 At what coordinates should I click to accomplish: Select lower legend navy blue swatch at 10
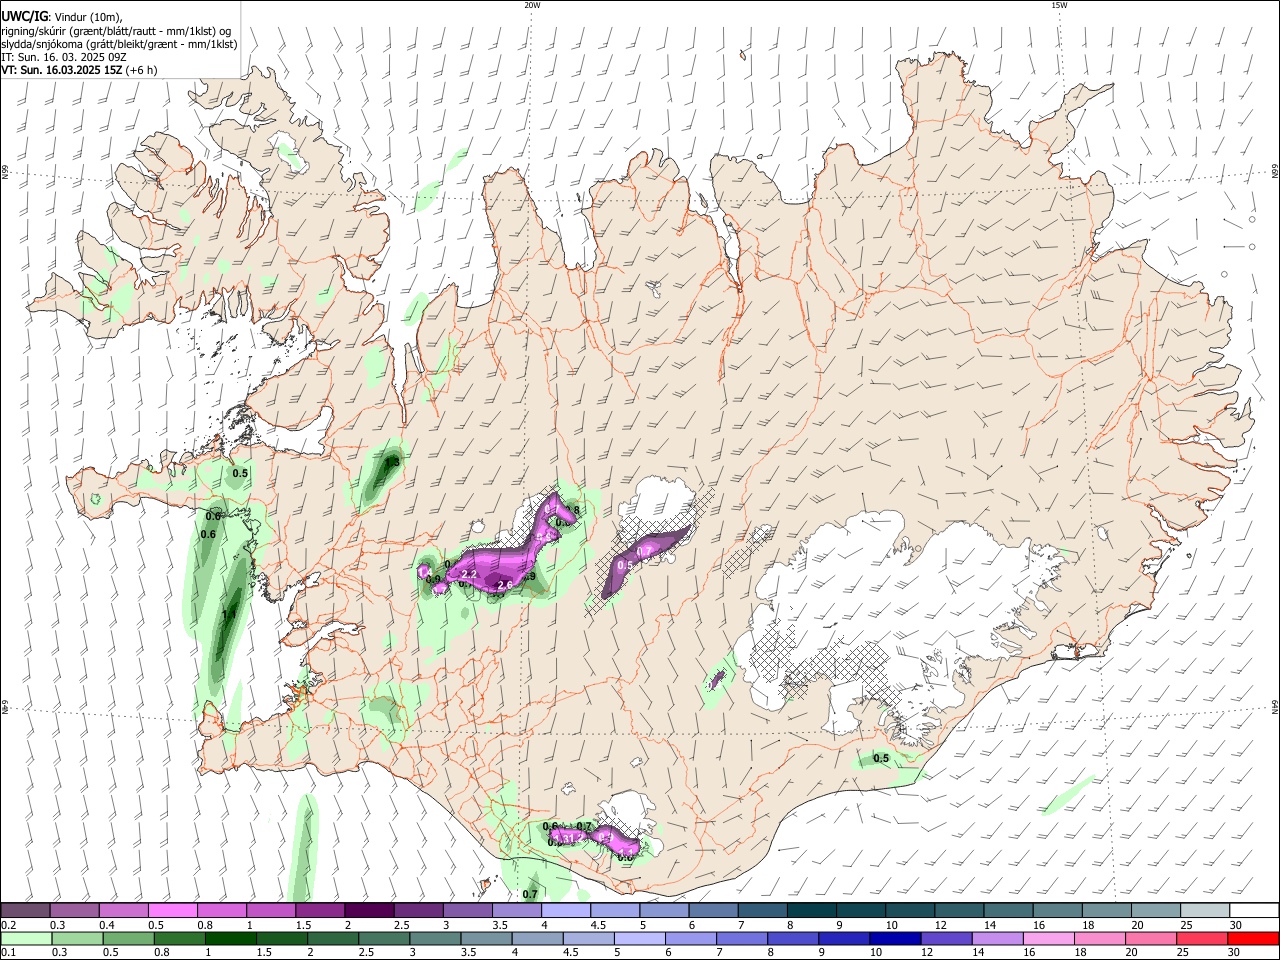(x=895, y=938)
